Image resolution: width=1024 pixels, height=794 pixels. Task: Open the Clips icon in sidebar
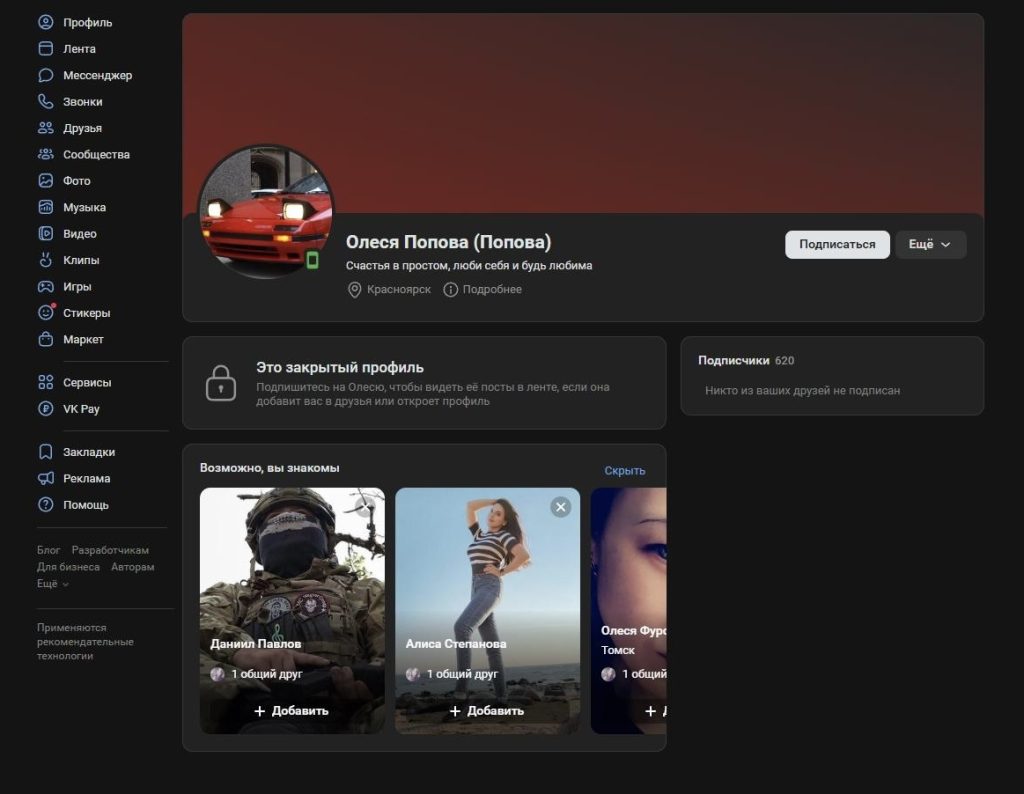tap(45, 260)
